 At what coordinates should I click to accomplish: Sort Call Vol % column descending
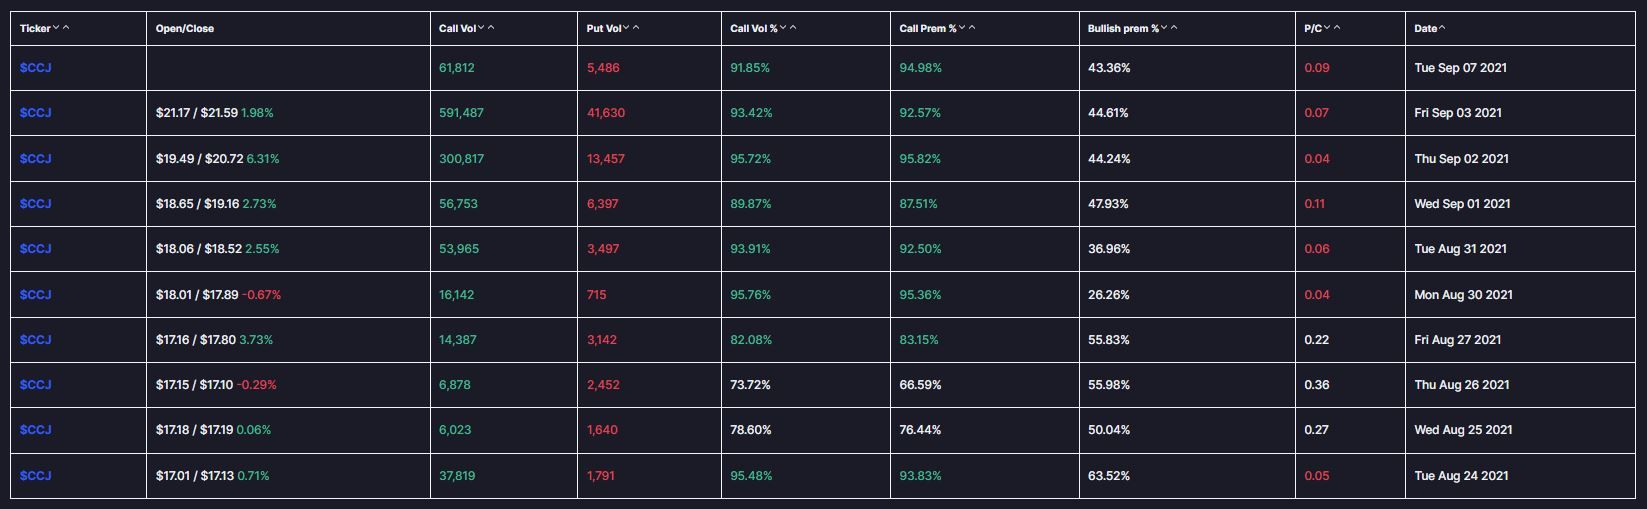[783, 28]
